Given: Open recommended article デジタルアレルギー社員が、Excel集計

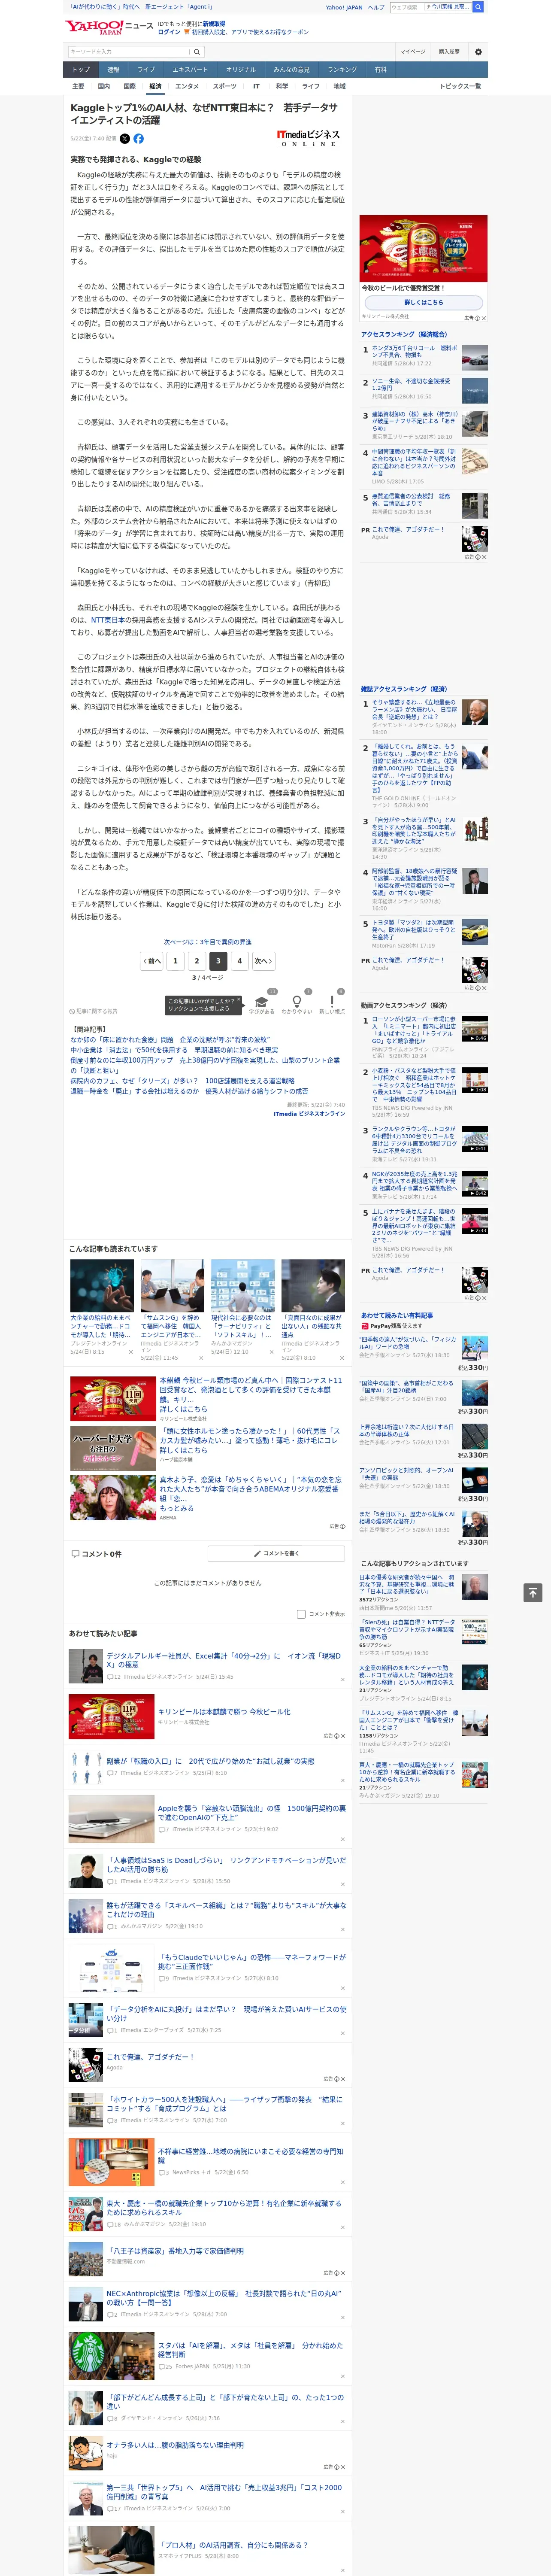Looking at the screenshot, I should click(x=224, y=1660).
